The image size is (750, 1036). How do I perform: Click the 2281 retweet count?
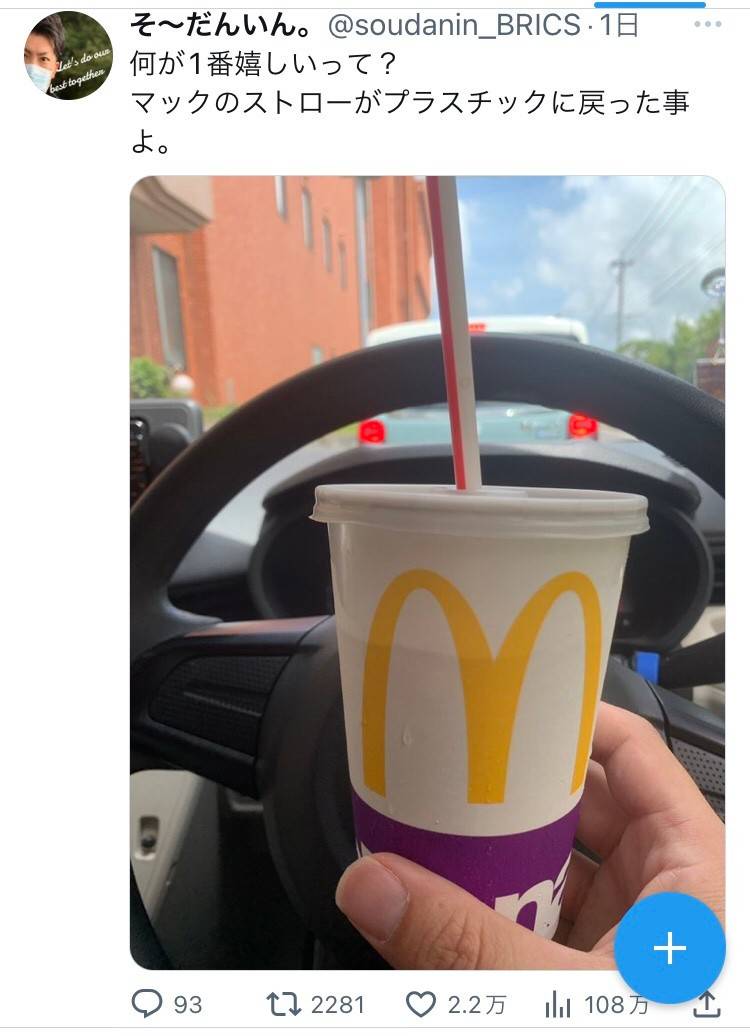click(x=338, y=1005)
